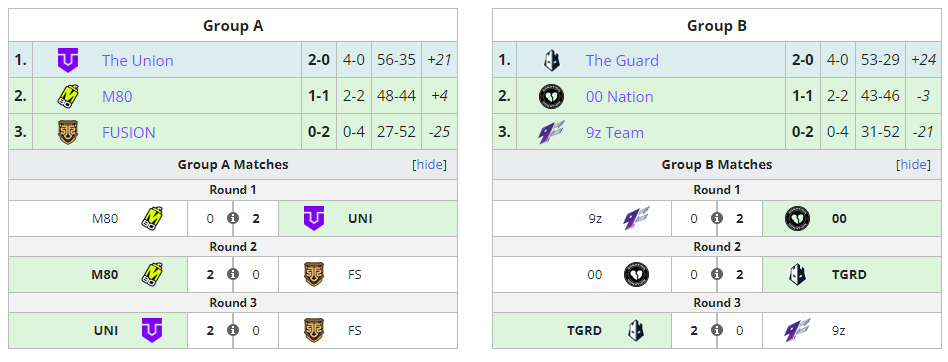Viewport: 948px width, 362px height.
Task: Open the 00 Nation team page link
Action: click(x=620, y=96)
